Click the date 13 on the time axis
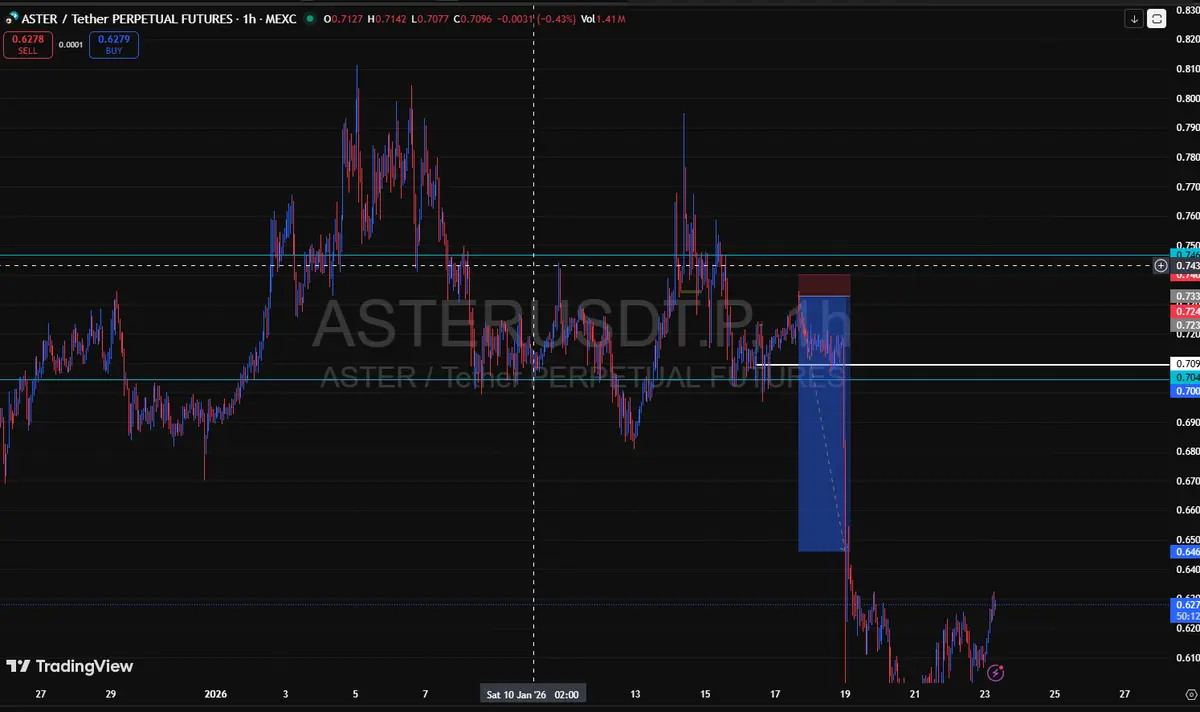Image resolution: width=1200 pixels, height=712 pixels. [635, 693]
